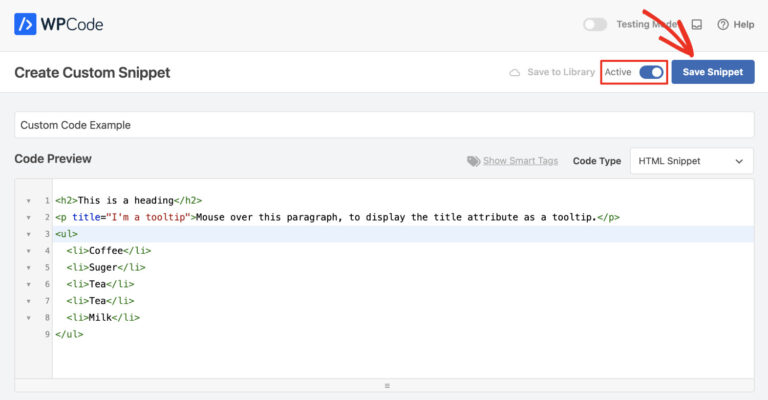Fold code at line 2 arrow
This screenshot has height=400, width=768.
tap(28, 217)
